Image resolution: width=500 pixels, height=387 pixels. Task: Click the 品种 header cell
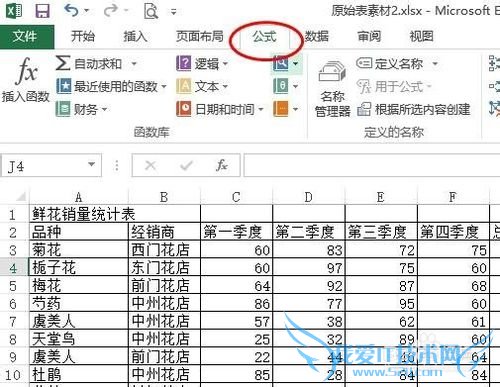79,232
